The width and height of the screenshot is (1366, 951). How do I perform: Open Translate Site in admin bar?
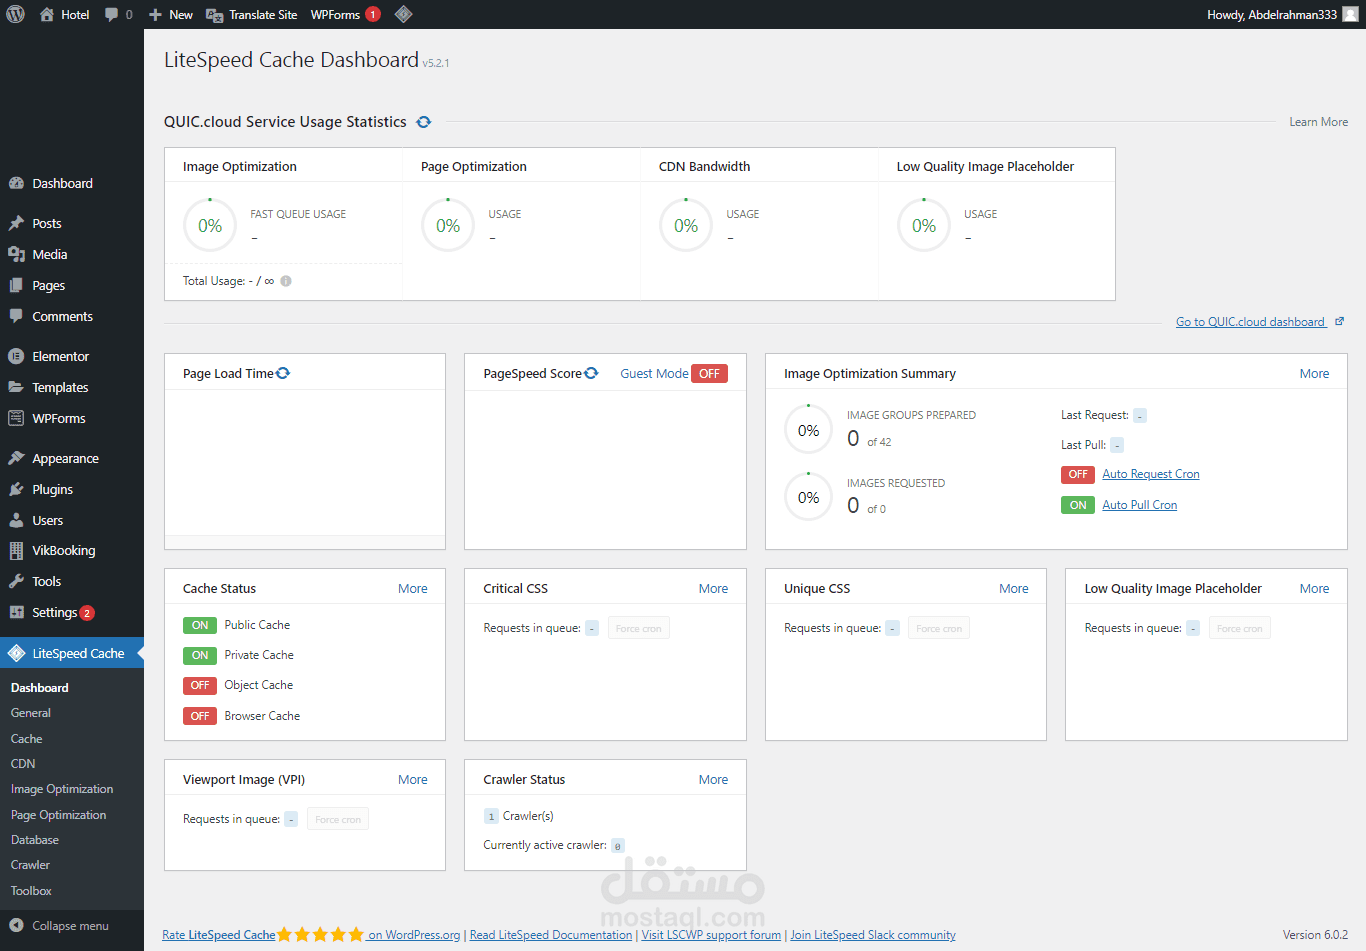[252, 14]
